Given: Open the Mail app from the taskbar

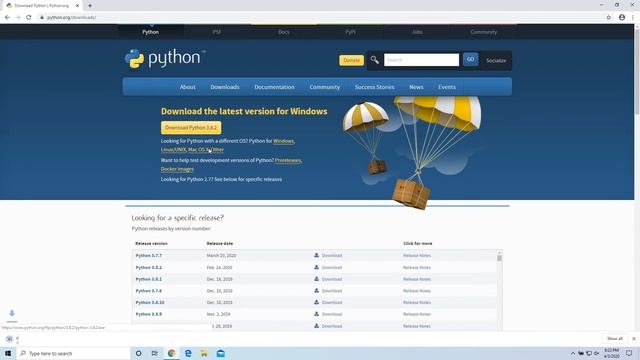Looking at the screenshot, I should [x=221, y=353].
